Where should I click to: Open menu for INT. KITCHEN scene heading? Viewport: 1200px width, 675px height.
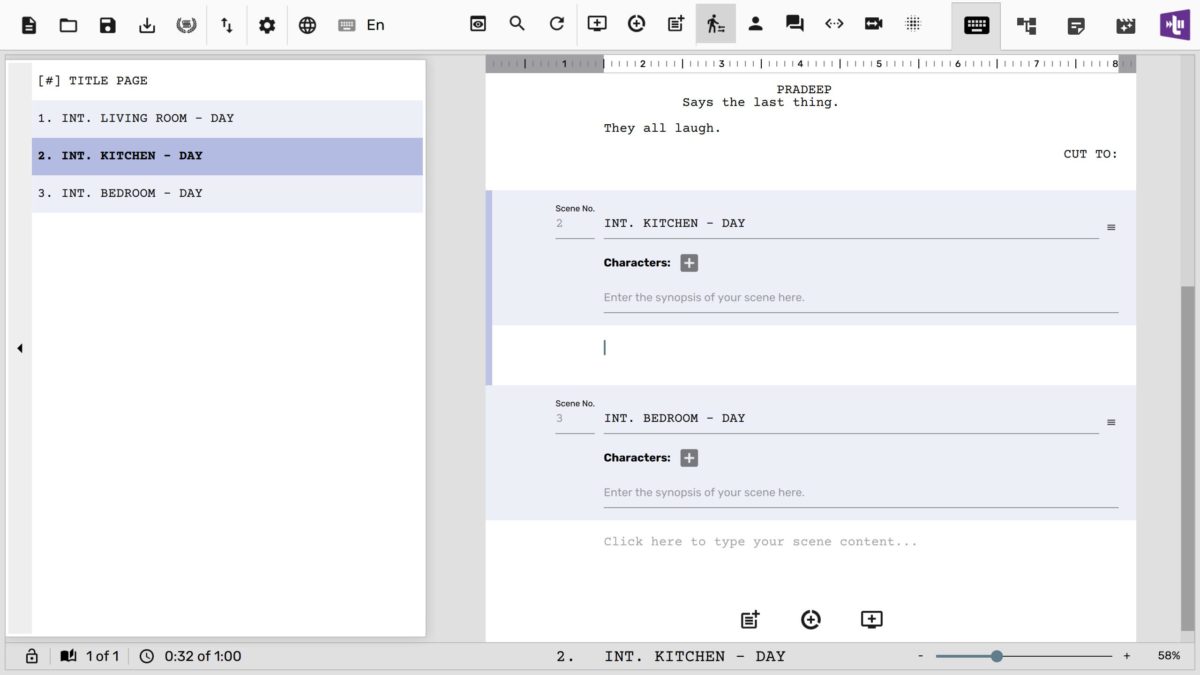pyautogui.click(x=1111, y=228)
